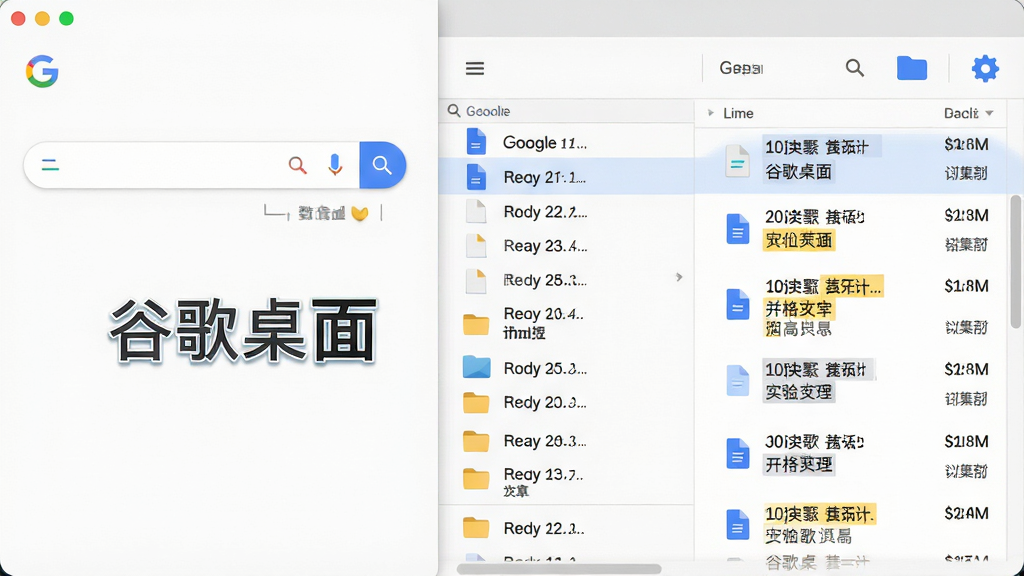Click the horizontal scrollbar at window bottom

(559, 569)
